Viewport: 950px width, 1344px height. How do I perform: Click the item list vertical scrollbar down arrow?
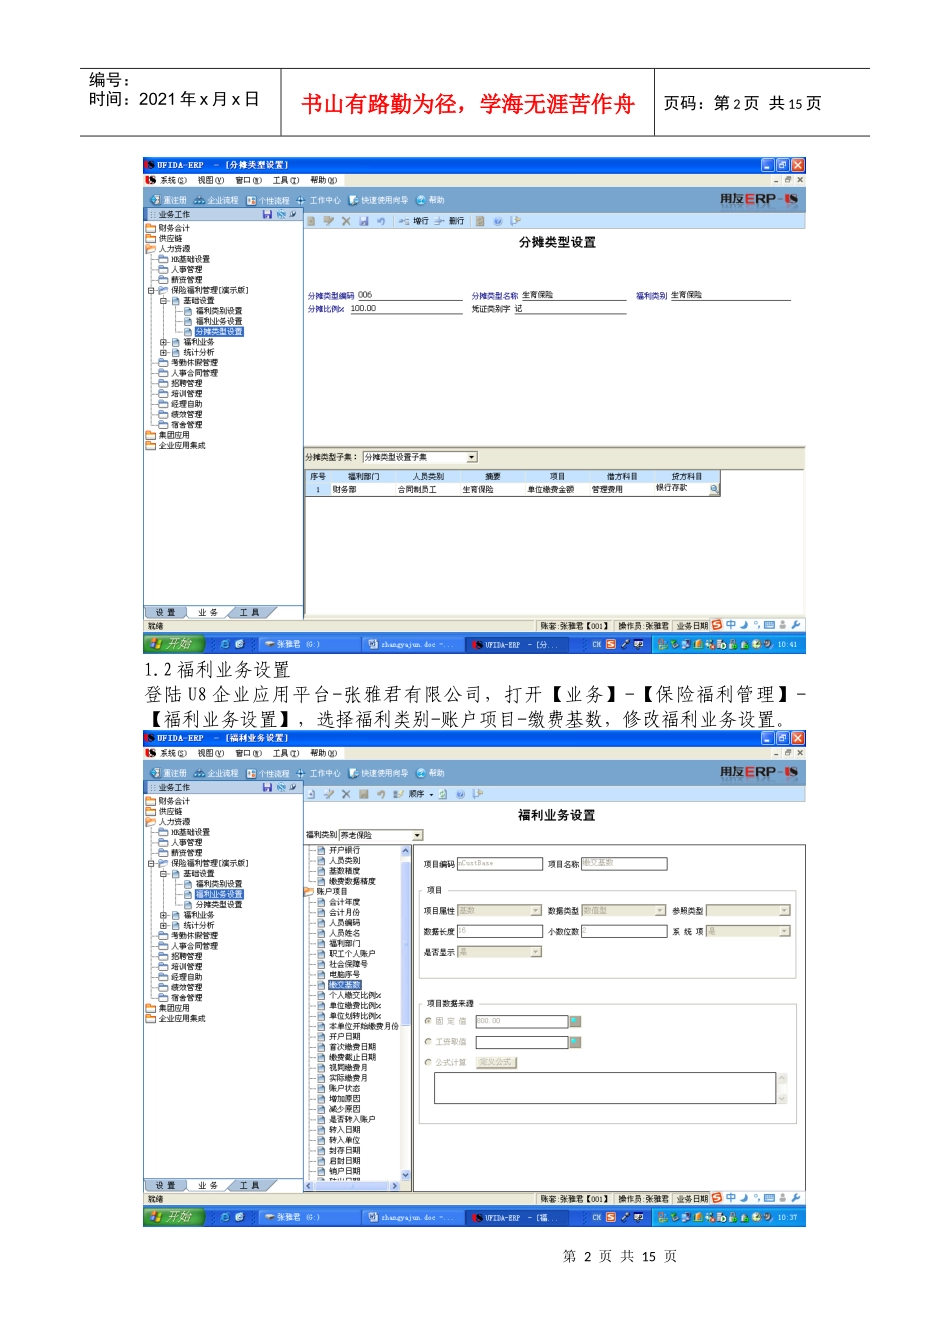click(x=406, y=1175)
